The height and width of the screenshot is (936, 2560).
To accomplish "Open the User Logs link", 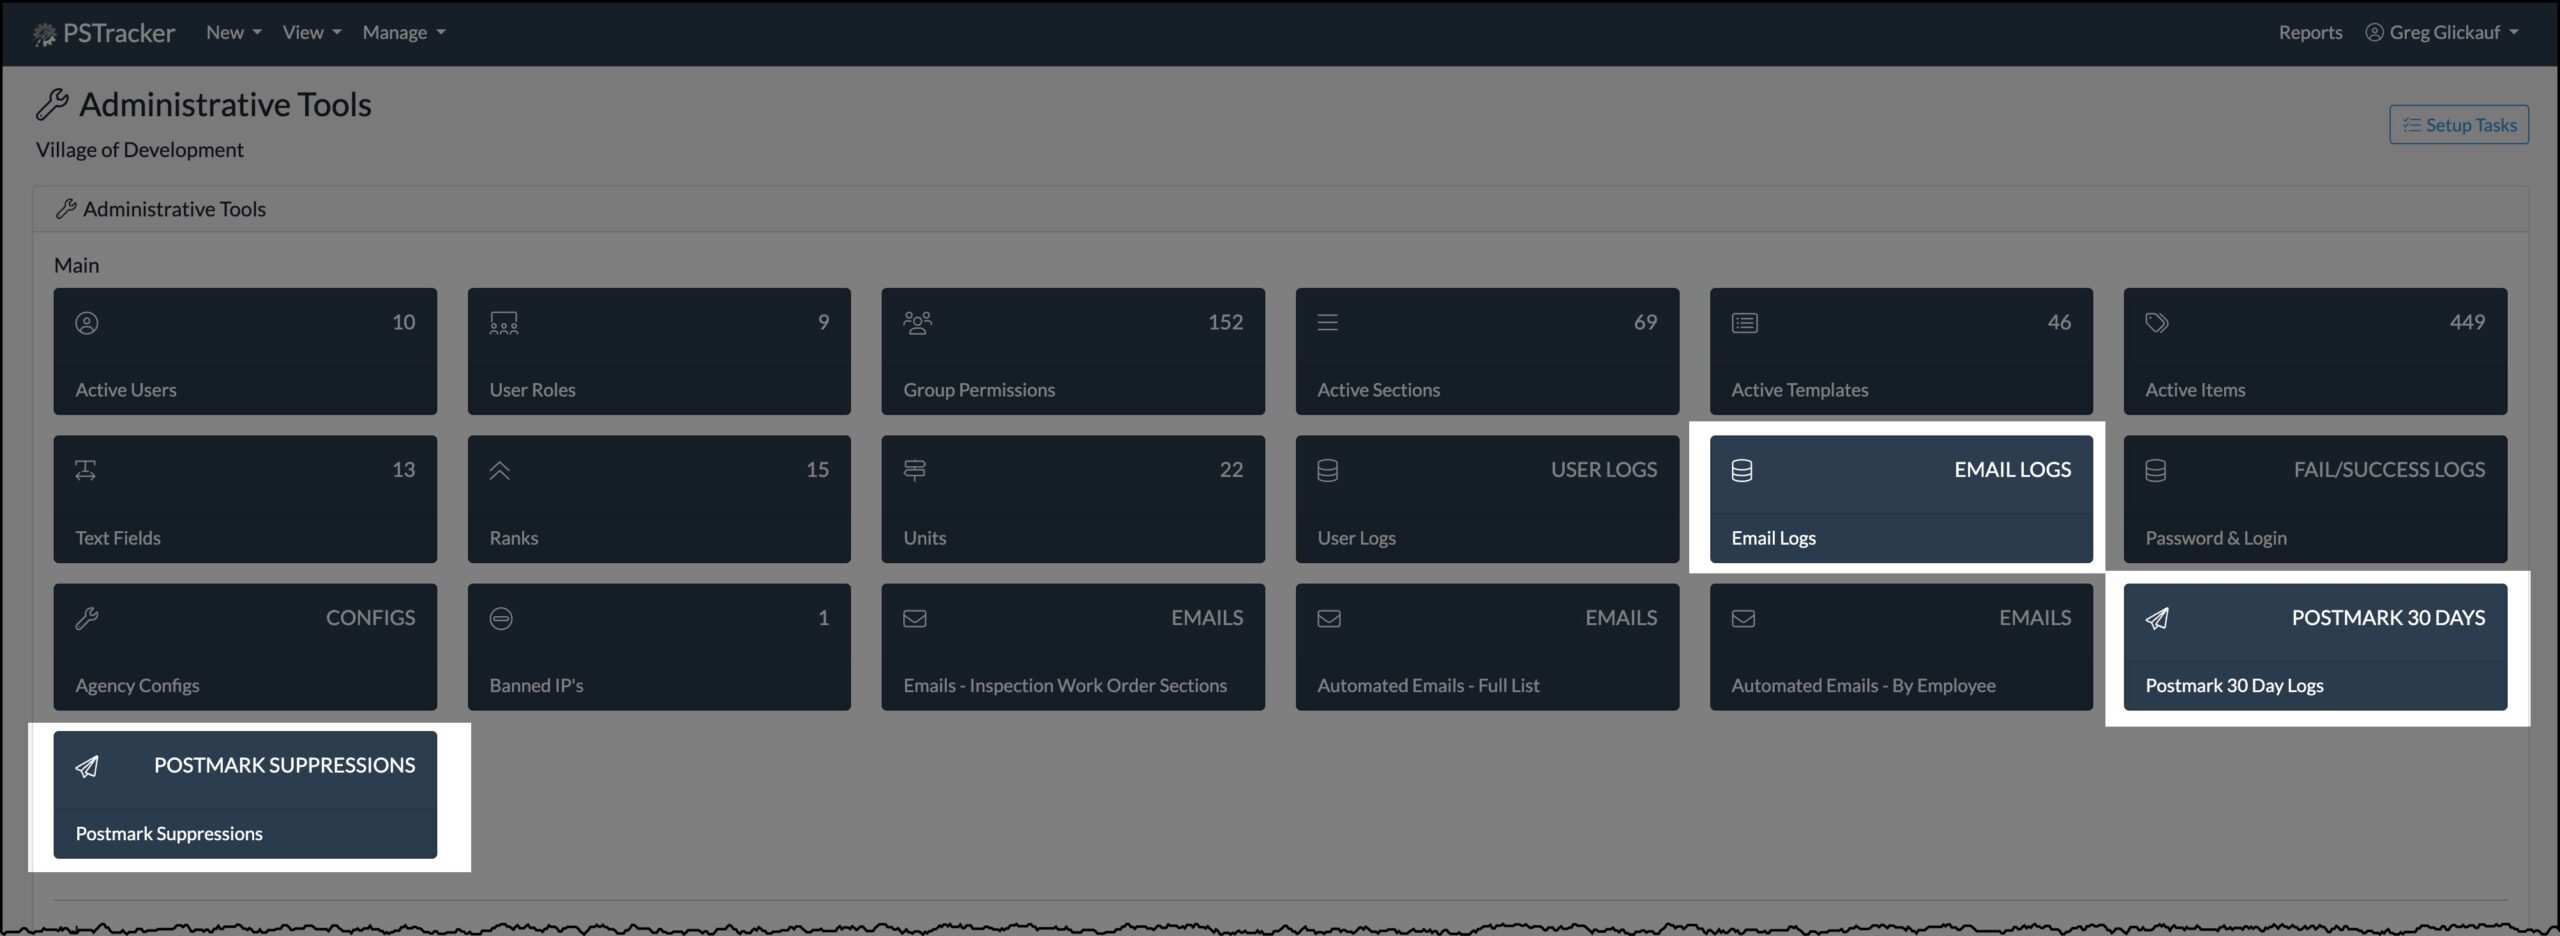I will point(1356,538).
